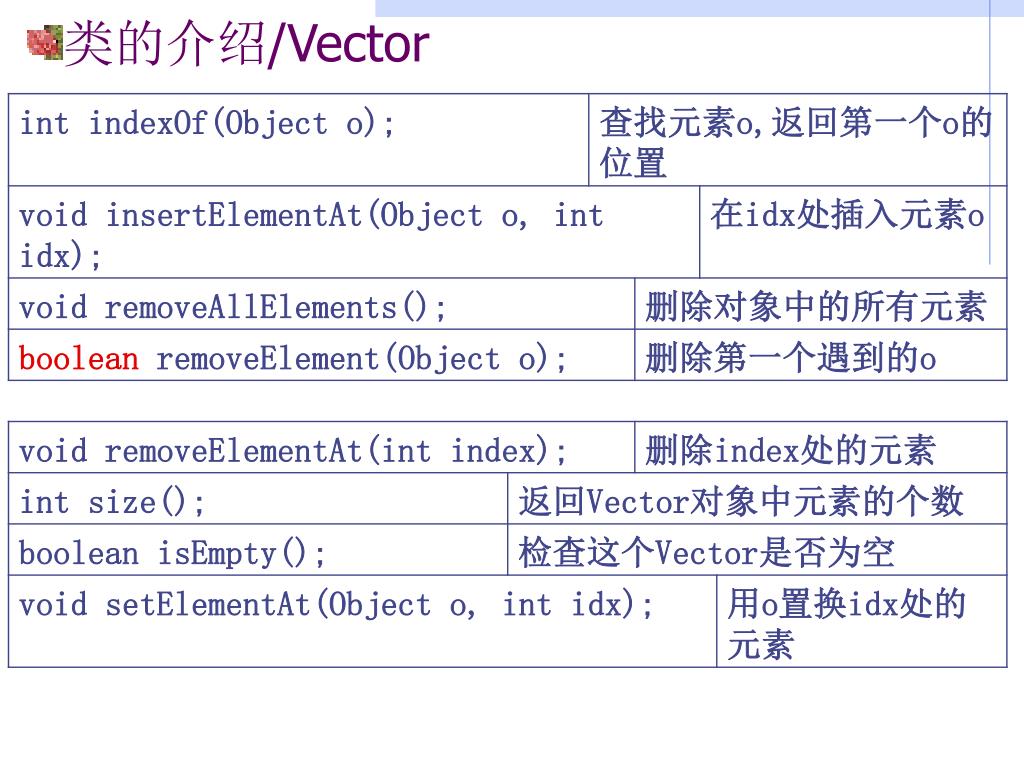Select void removeElementAt(int index) cell
This screenshot has width=1024, height=768.
pyautogui.click(x=321, y=447)
